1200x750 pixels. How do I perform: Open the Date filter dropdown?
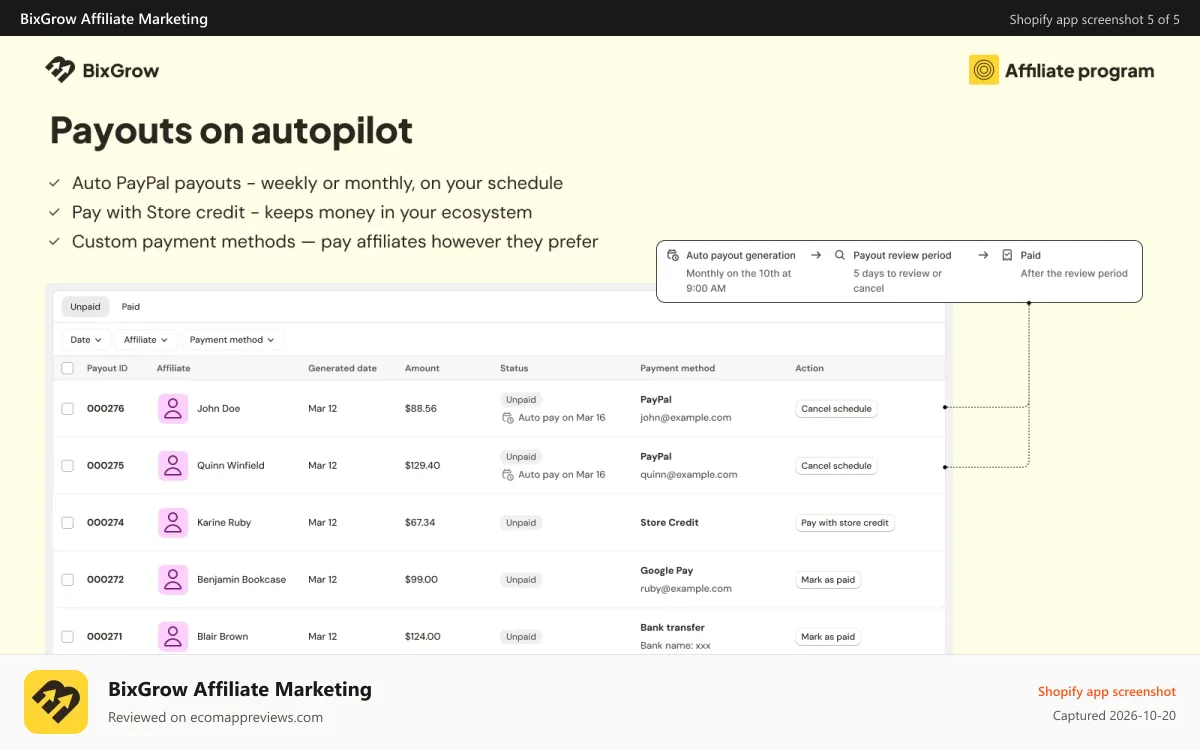tap(86, 340)
